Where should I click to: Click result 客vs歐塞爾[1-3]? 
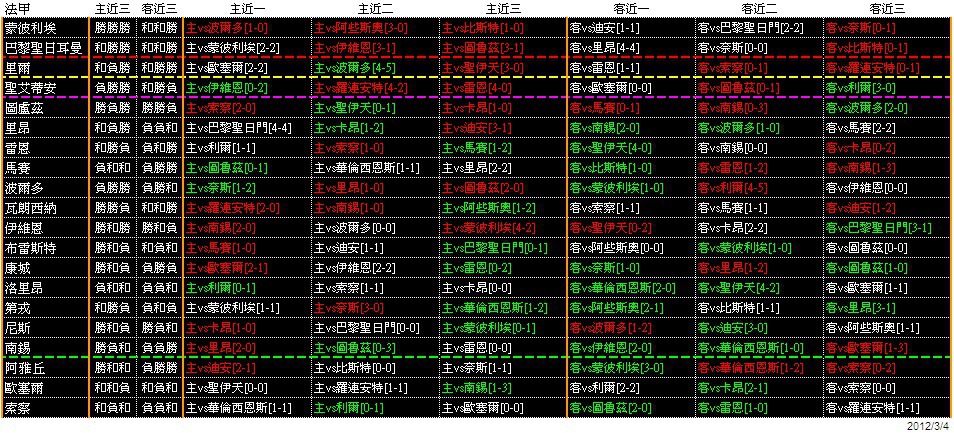(866, 349)
